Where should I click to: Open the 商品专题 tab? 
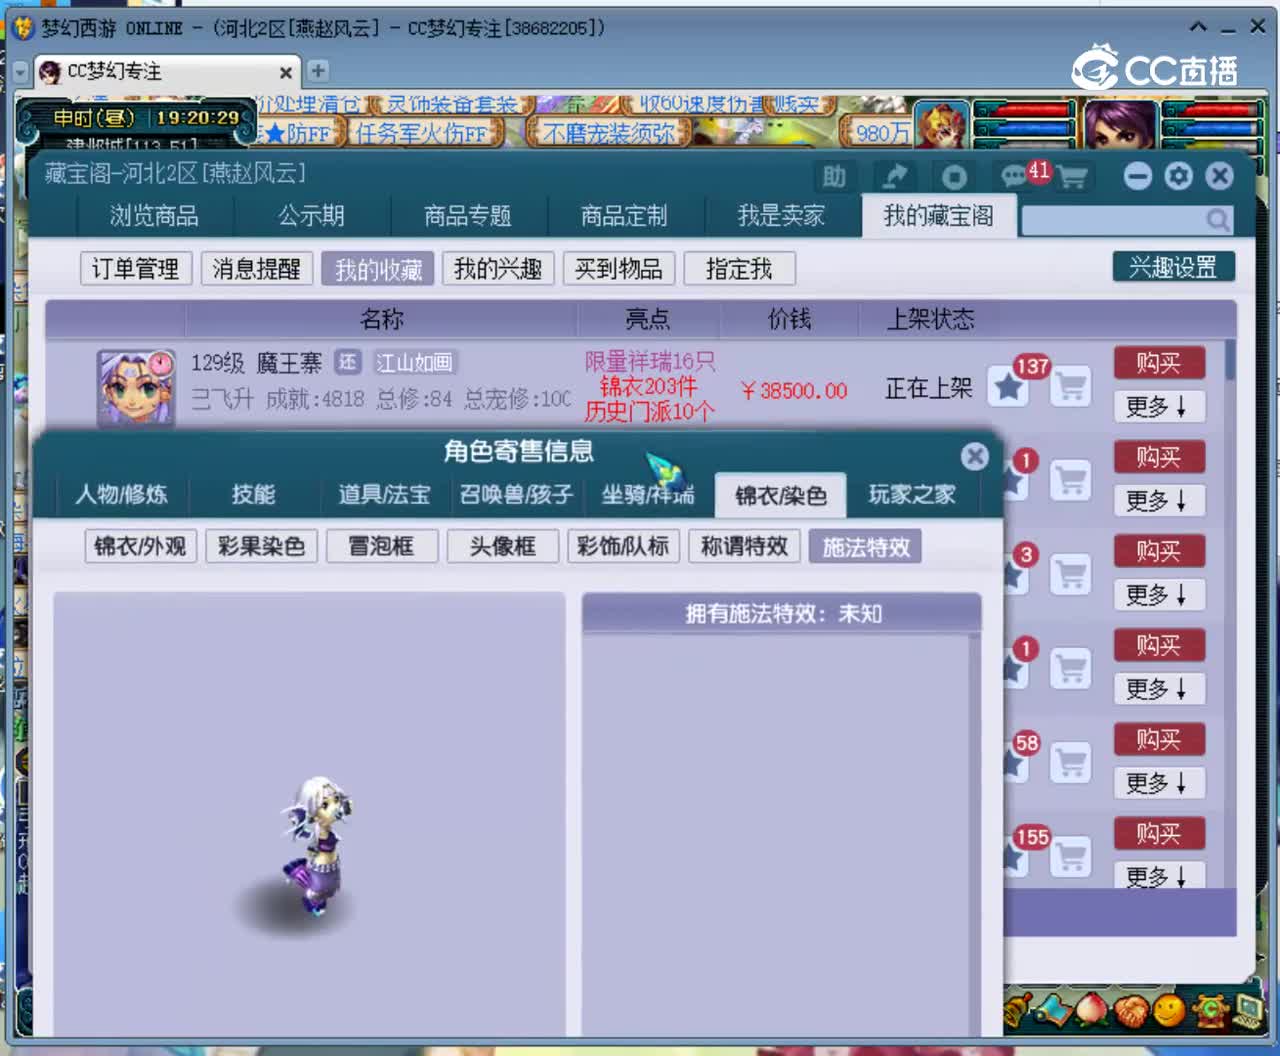click(468, 215)
